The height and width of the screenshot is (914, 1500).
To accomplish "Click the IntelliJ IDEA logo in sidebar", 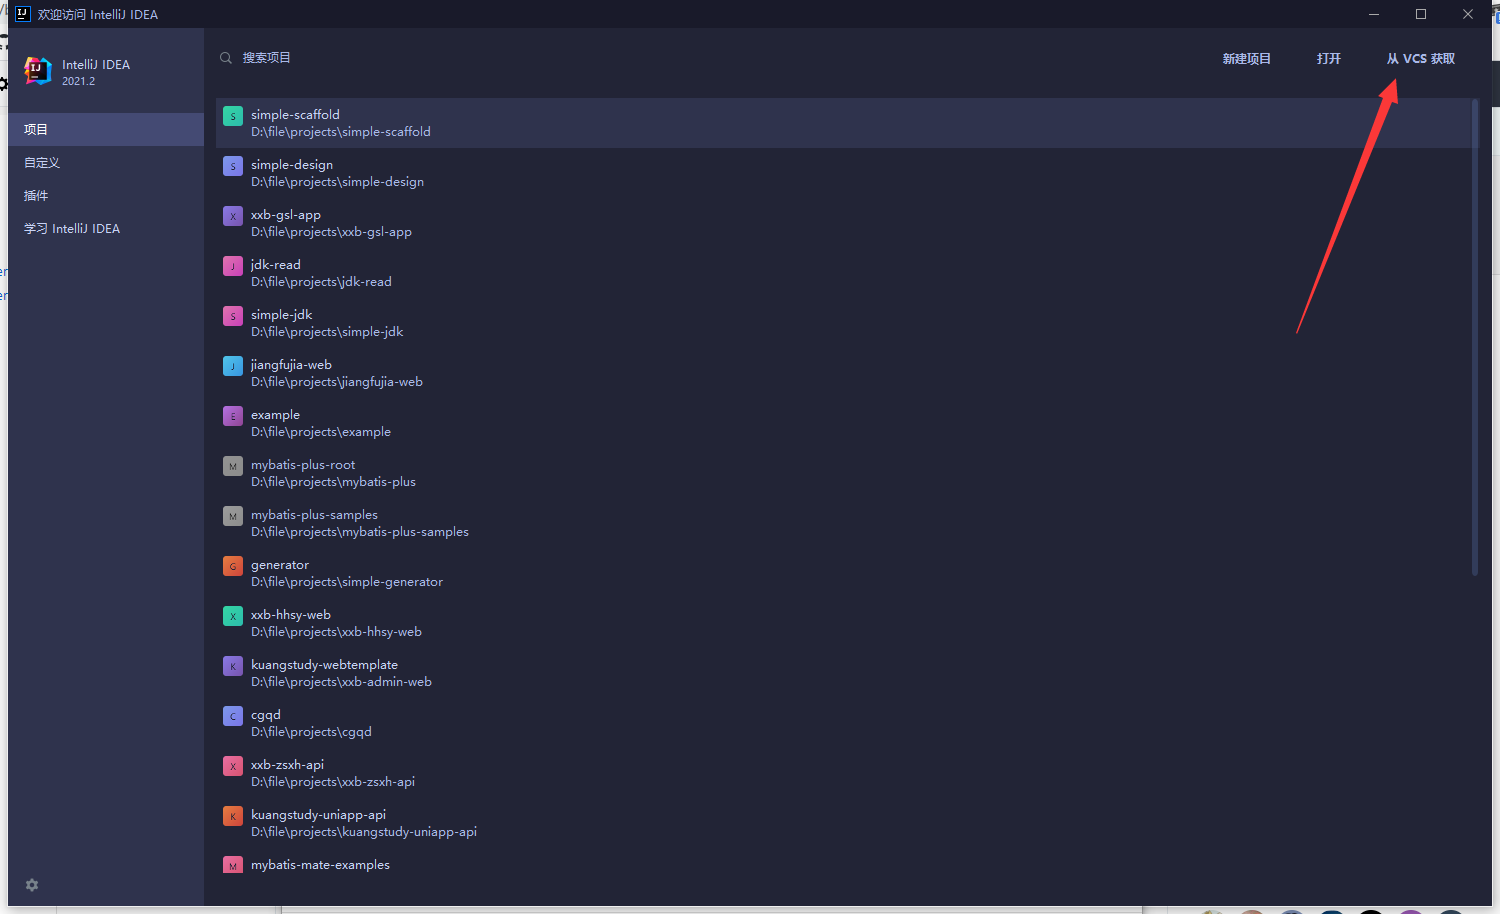I will [38, 71].
